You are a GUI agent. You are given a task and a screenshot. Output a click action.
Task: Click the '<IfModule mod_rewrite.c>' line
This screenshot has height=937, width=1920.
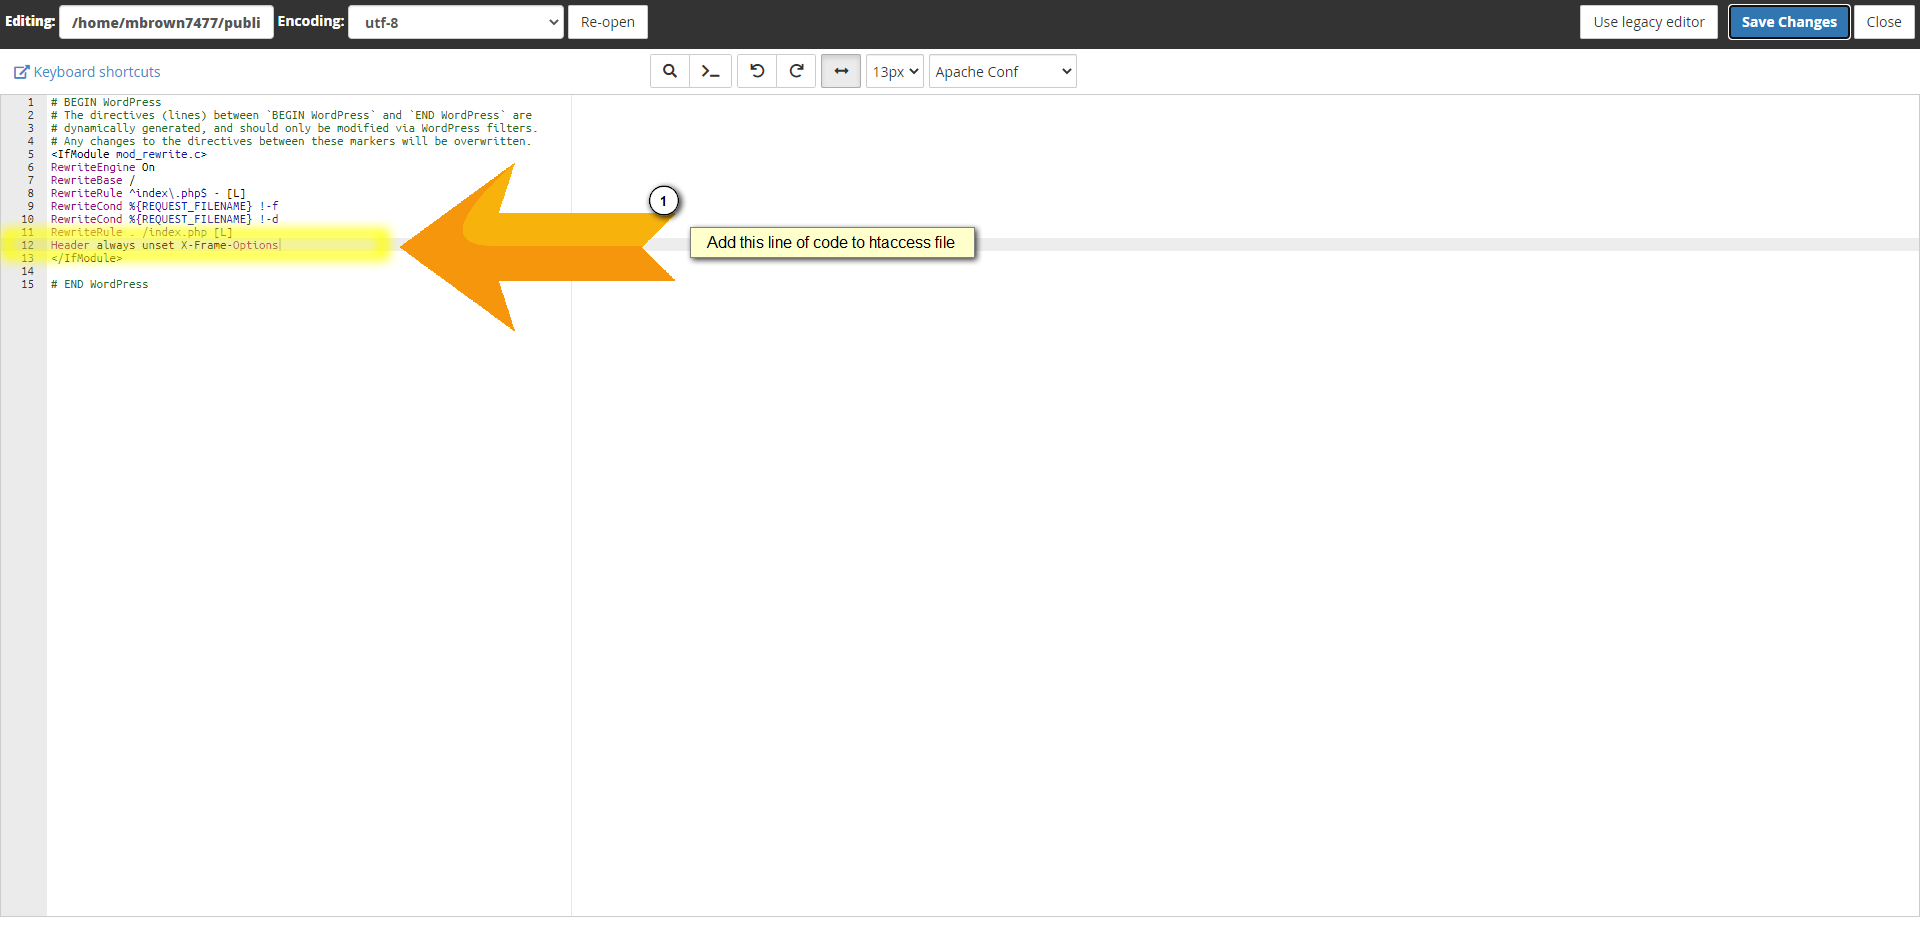129,154
